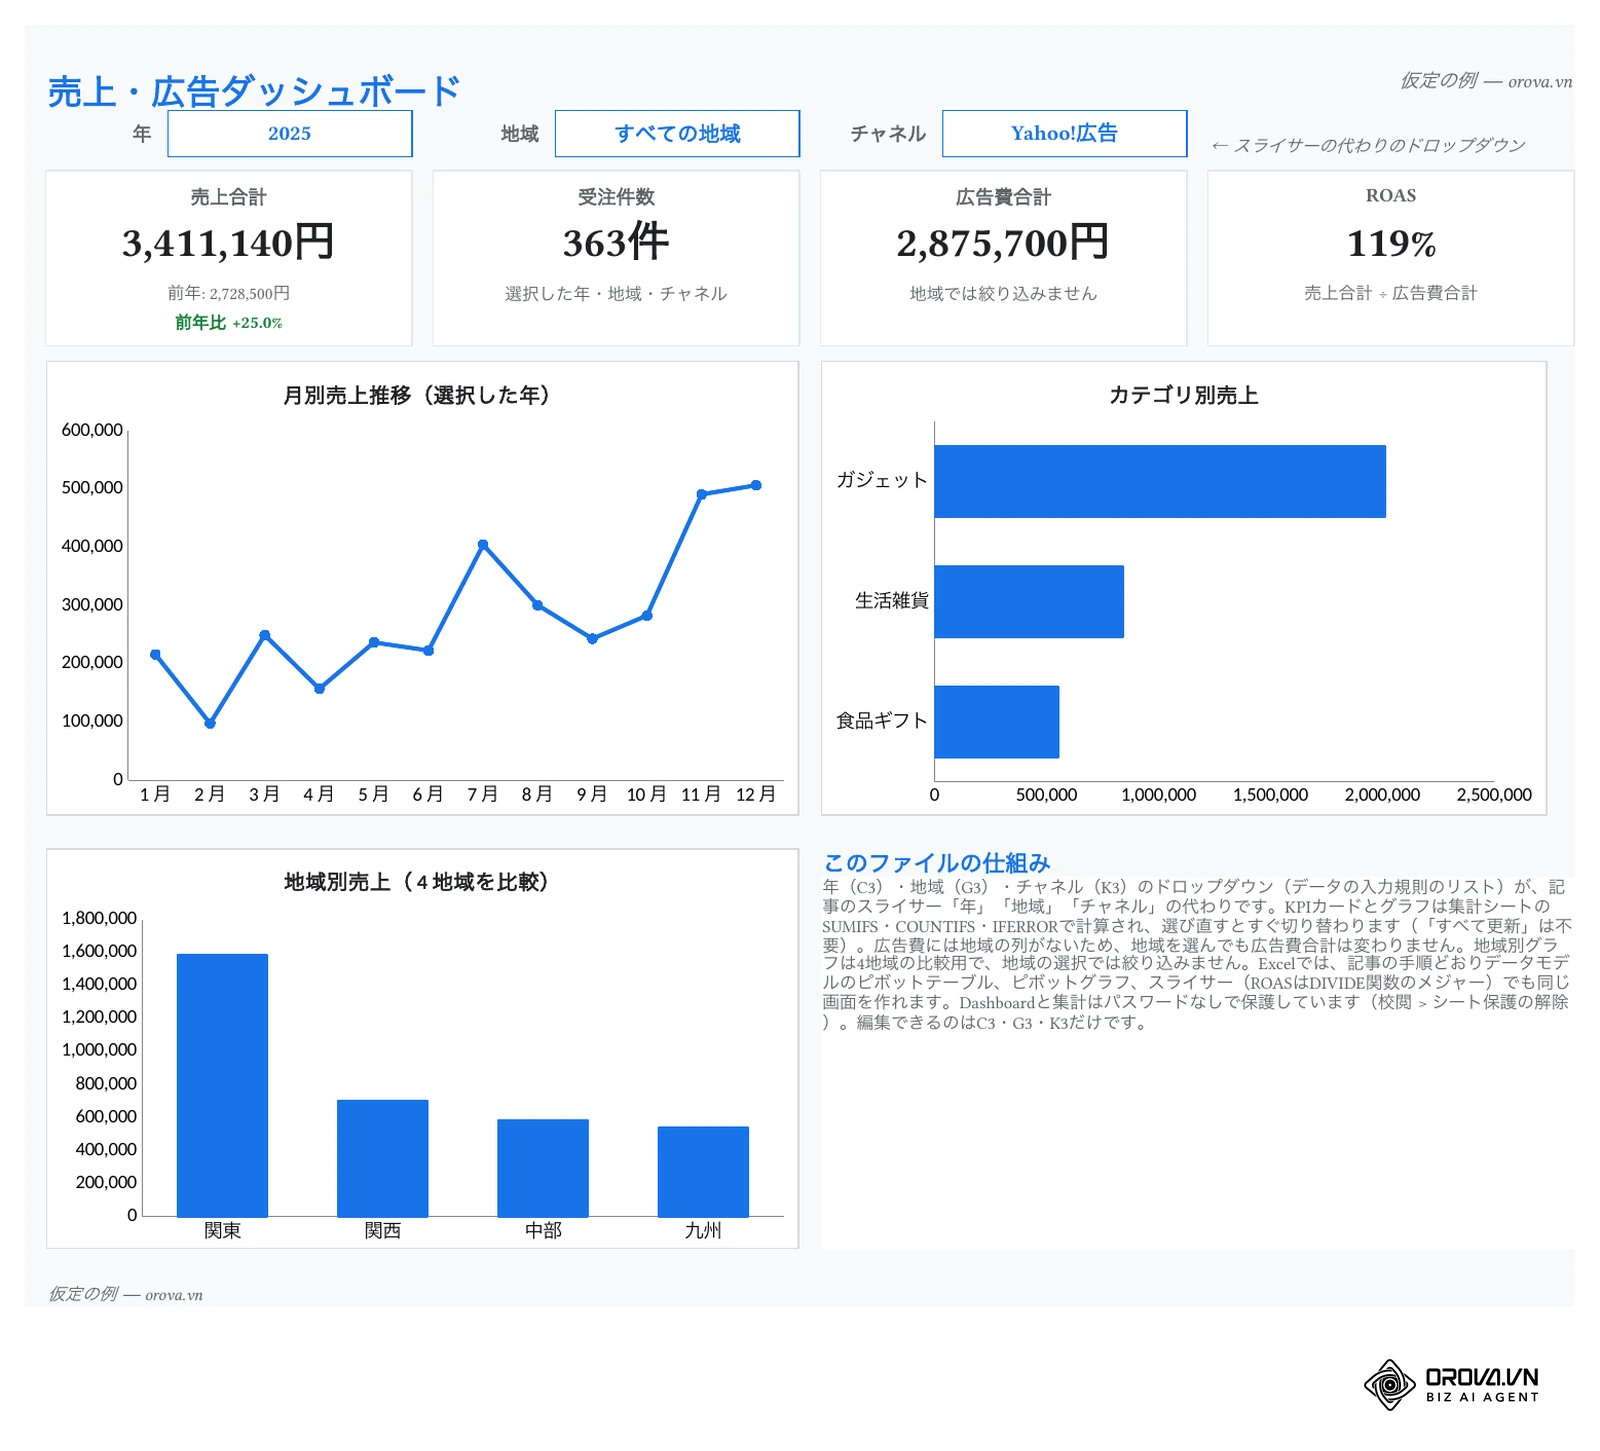Click the 7月 data point on line chart

(x=483, y=544)
